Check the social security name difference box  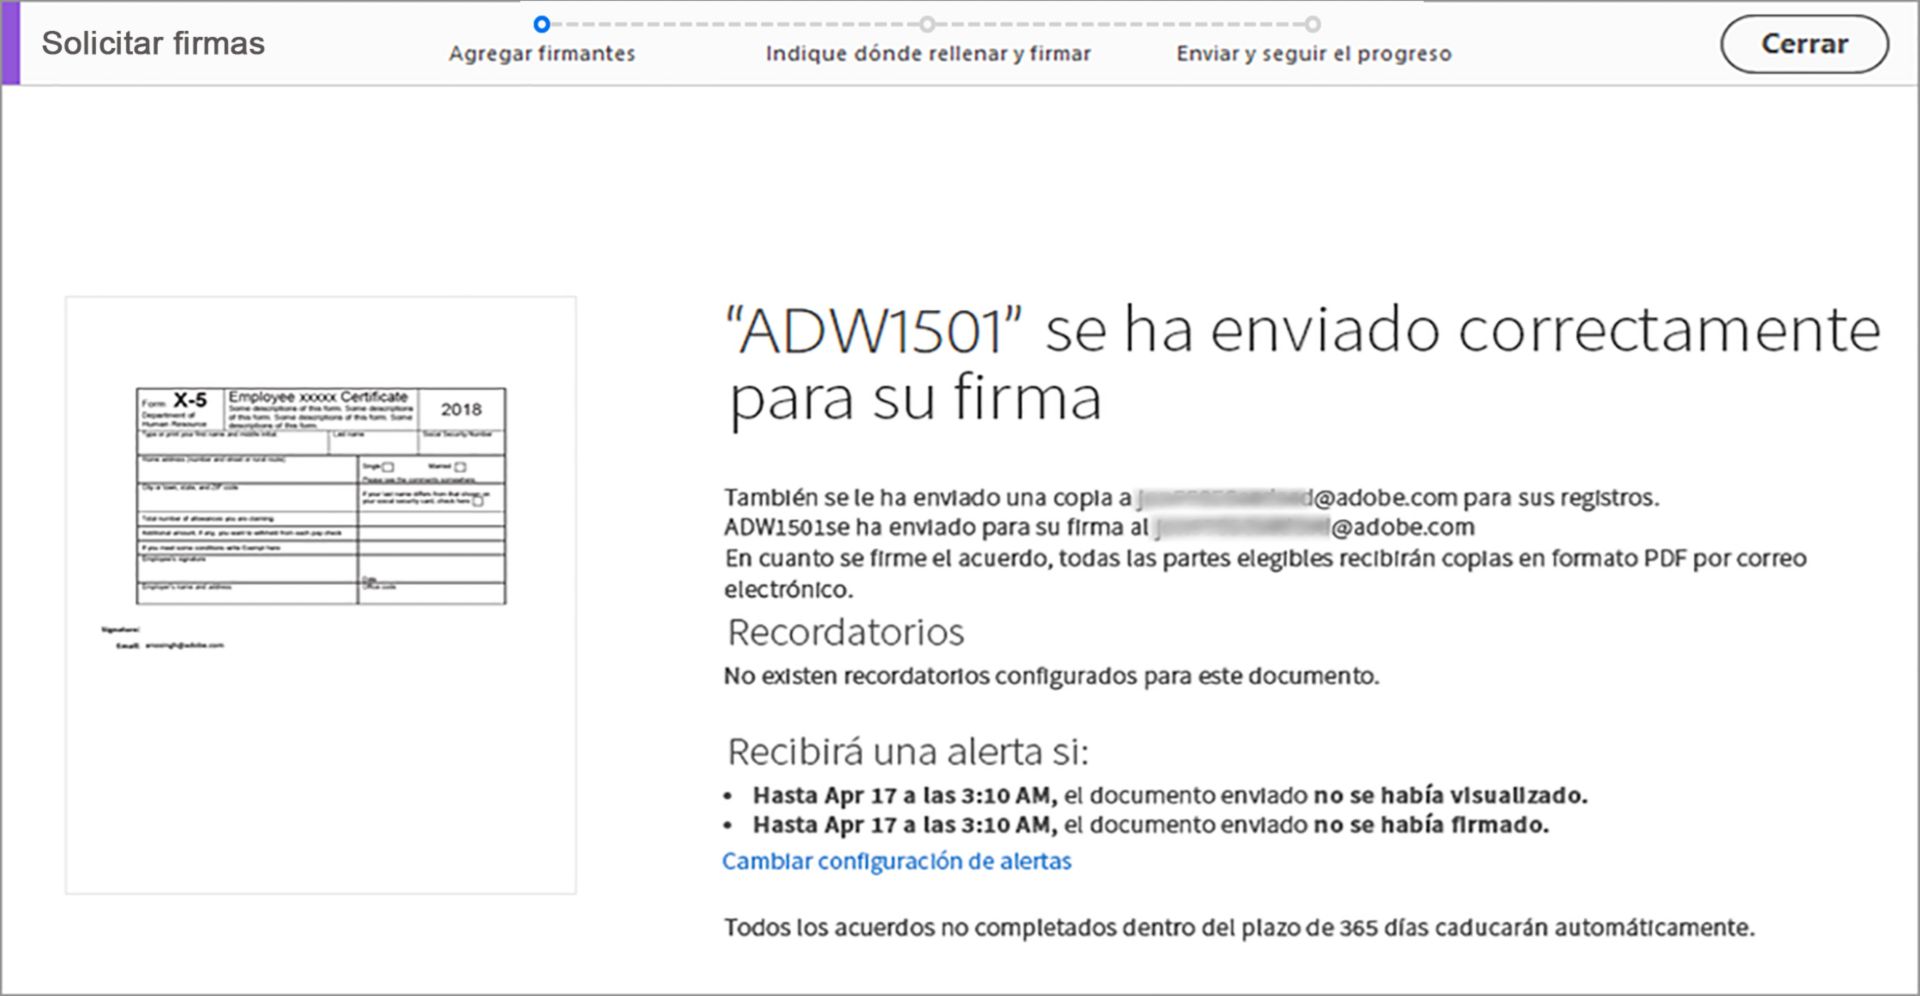point(477,501)
